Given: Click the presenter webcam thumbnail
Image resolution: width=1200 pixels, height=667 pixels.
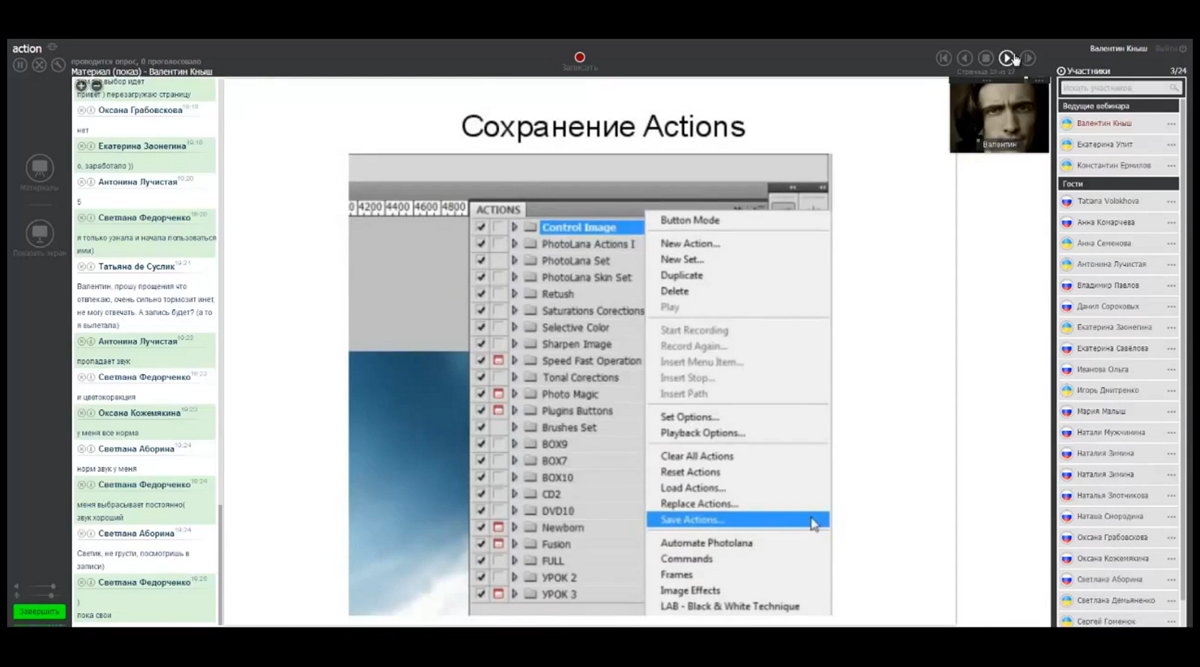Looking at the screenshot, I should pyautogui.click(x=999, y=116).
